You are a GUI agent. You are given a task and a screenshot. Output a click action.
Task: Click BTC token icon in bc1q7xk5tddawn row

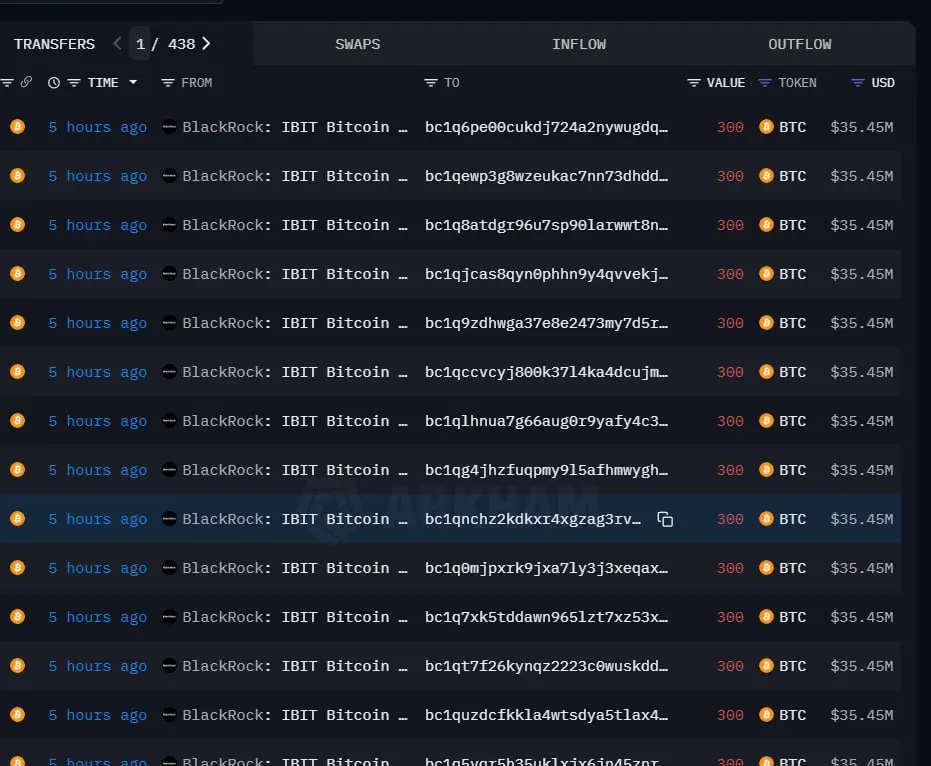pyautogui.click(x=766, y=617)
